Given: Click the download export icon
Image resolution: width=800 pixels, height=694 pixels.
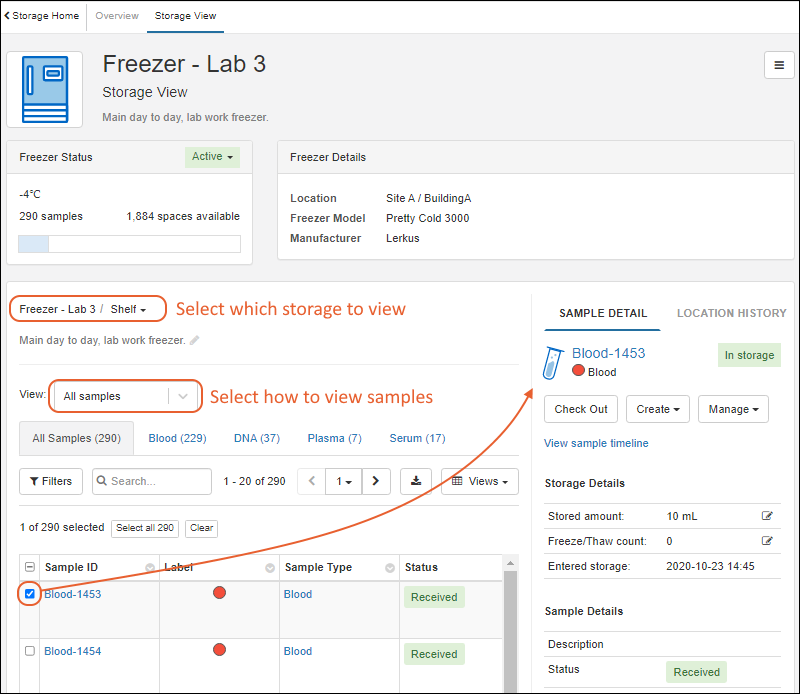Looking at the screenshot, I should coord(415,481).
